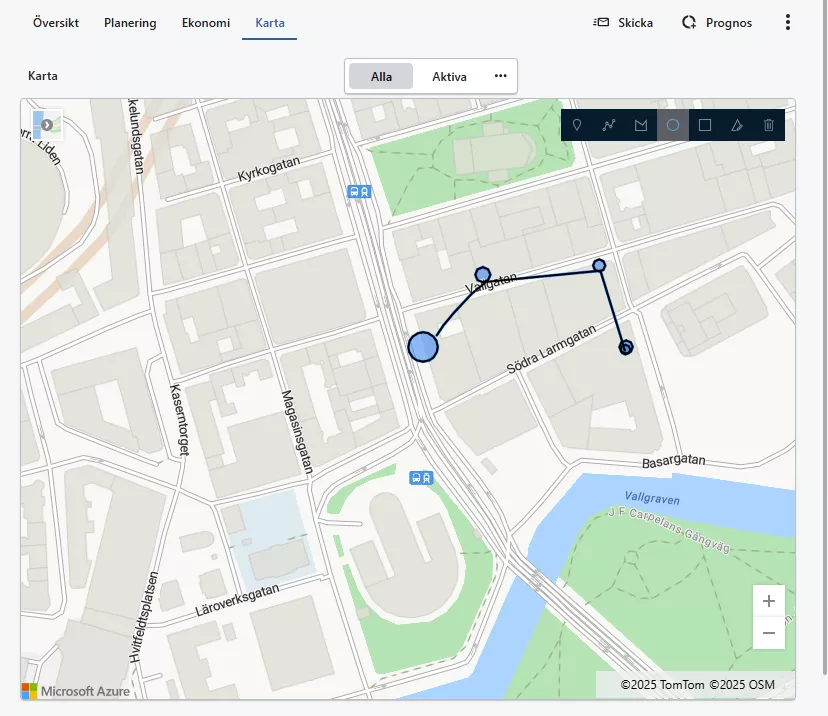This screenshot has width=828, height=716.
Task: Activate the erase shapes tool
Action: pos(737,125)
